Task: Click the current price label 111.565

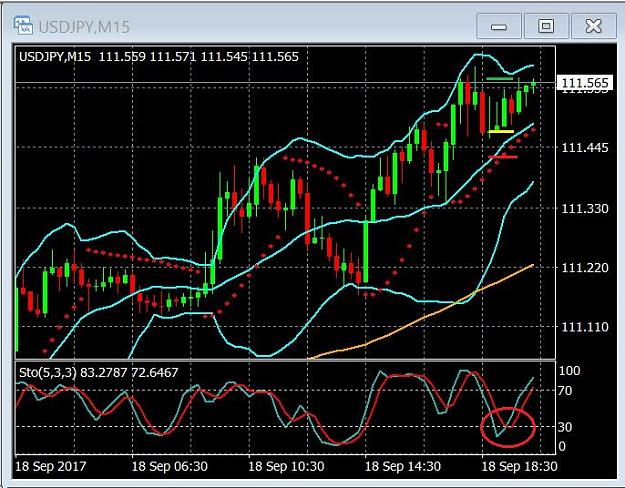Action: [x=585, y=83]
